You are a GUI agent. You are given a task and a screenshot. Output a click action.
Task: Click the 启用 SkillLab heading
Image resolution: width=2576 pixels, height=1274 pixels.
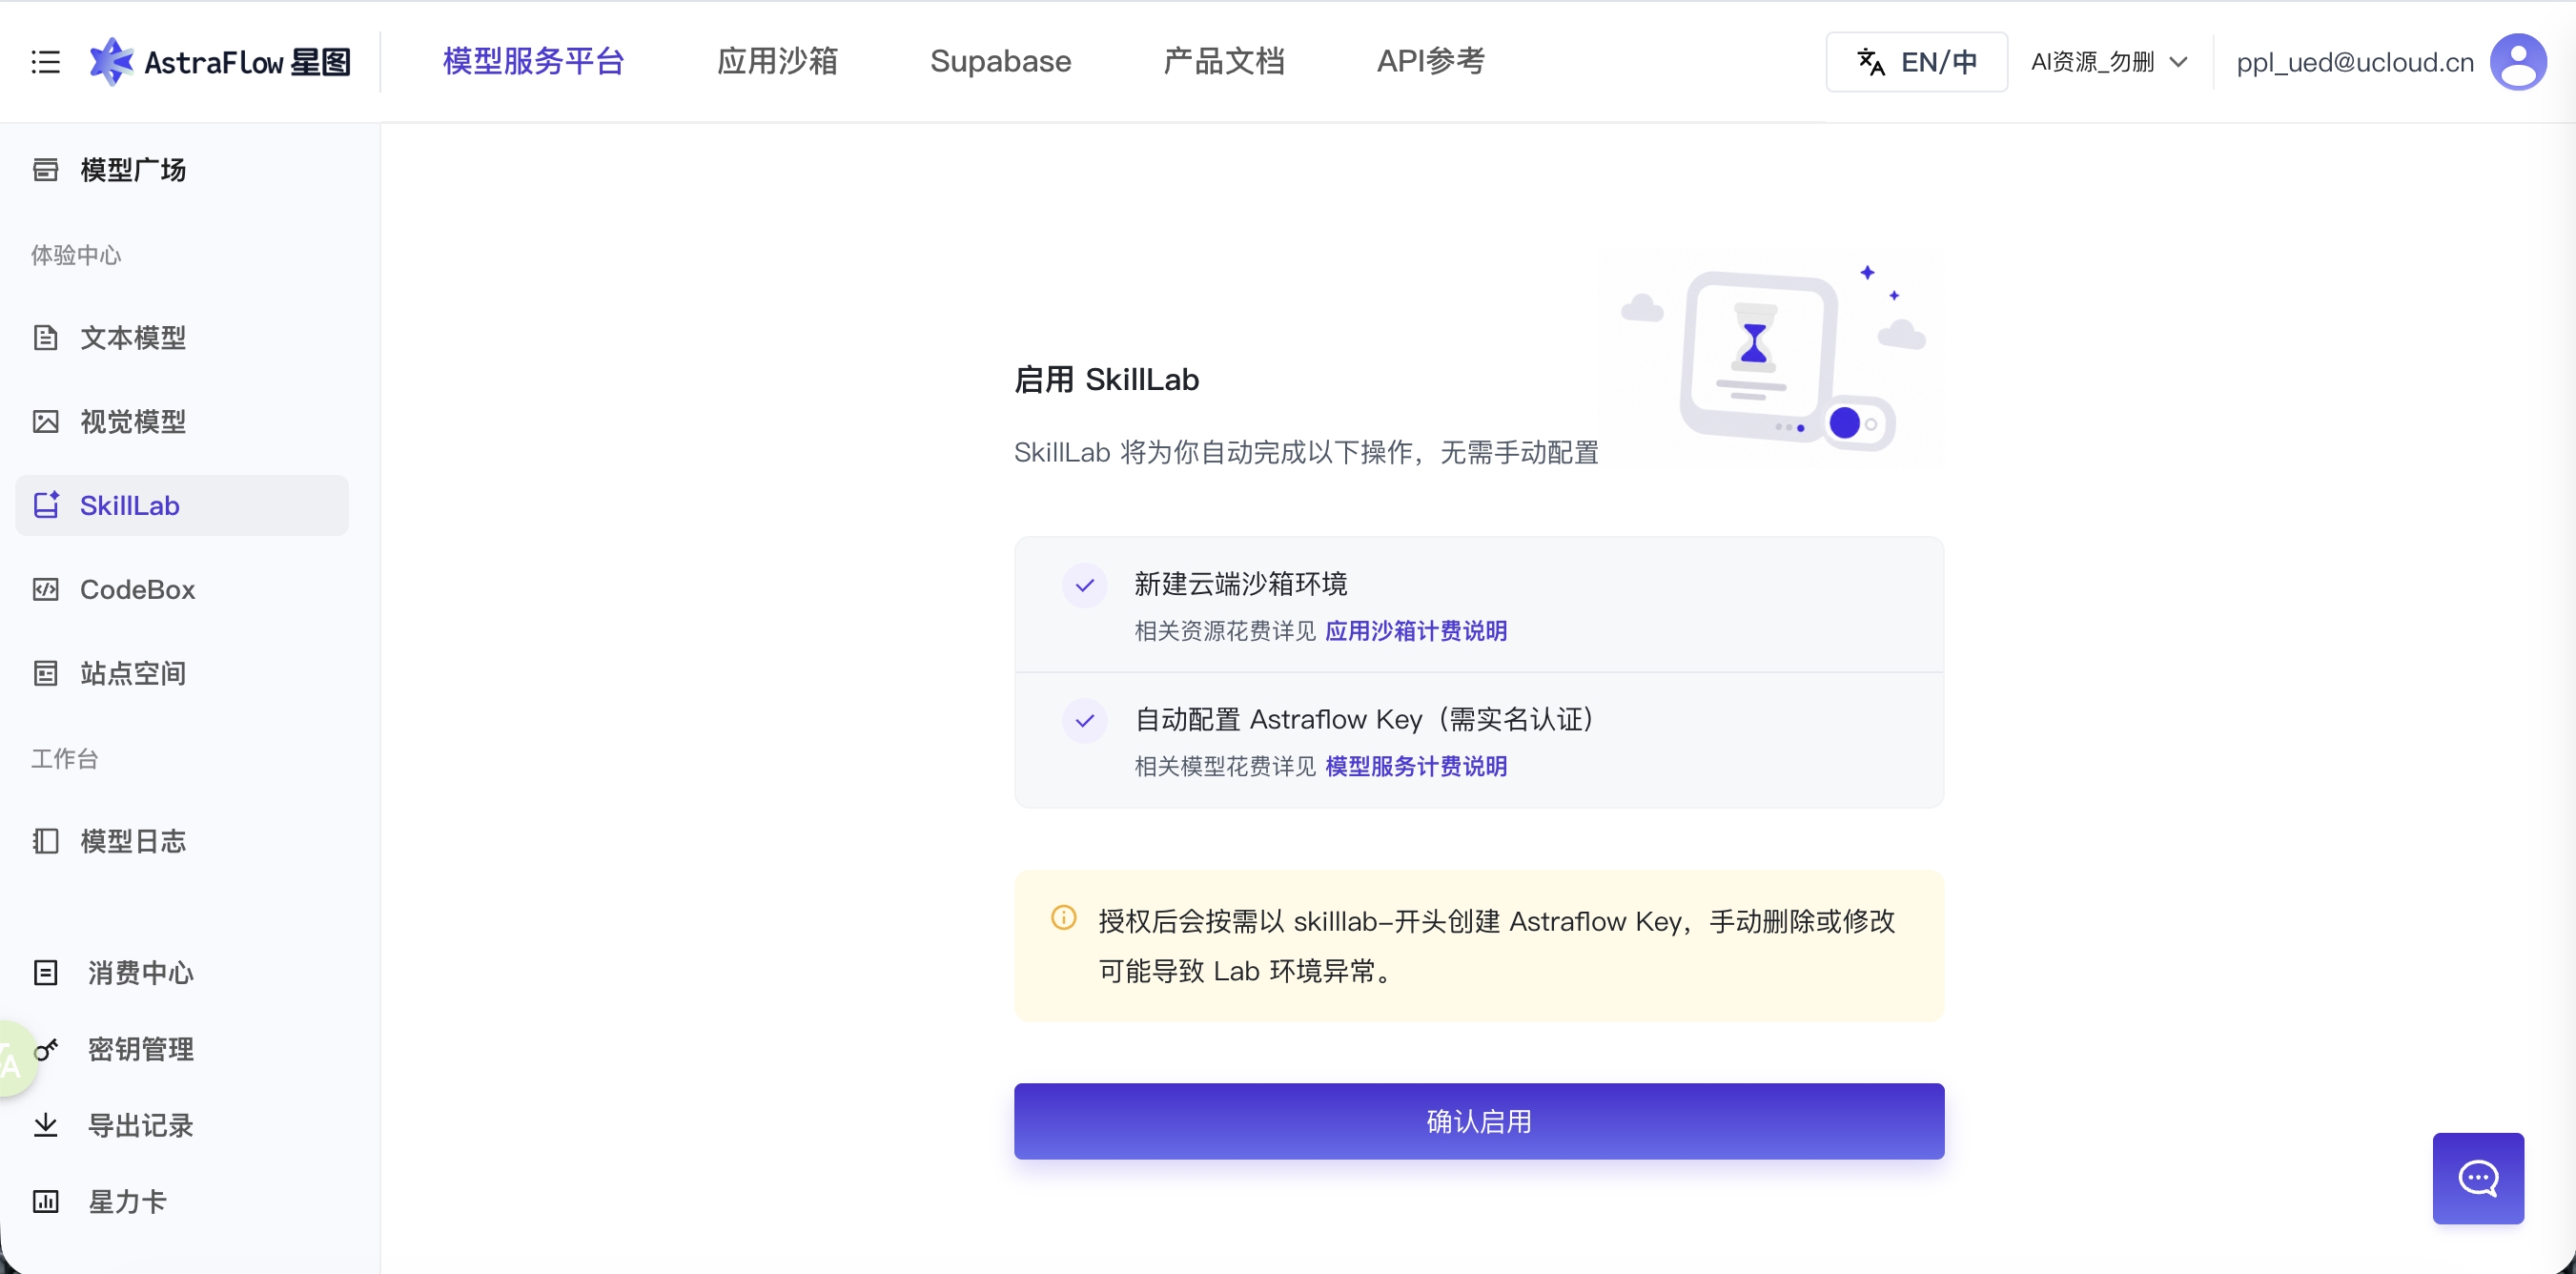coord(1106,380)
